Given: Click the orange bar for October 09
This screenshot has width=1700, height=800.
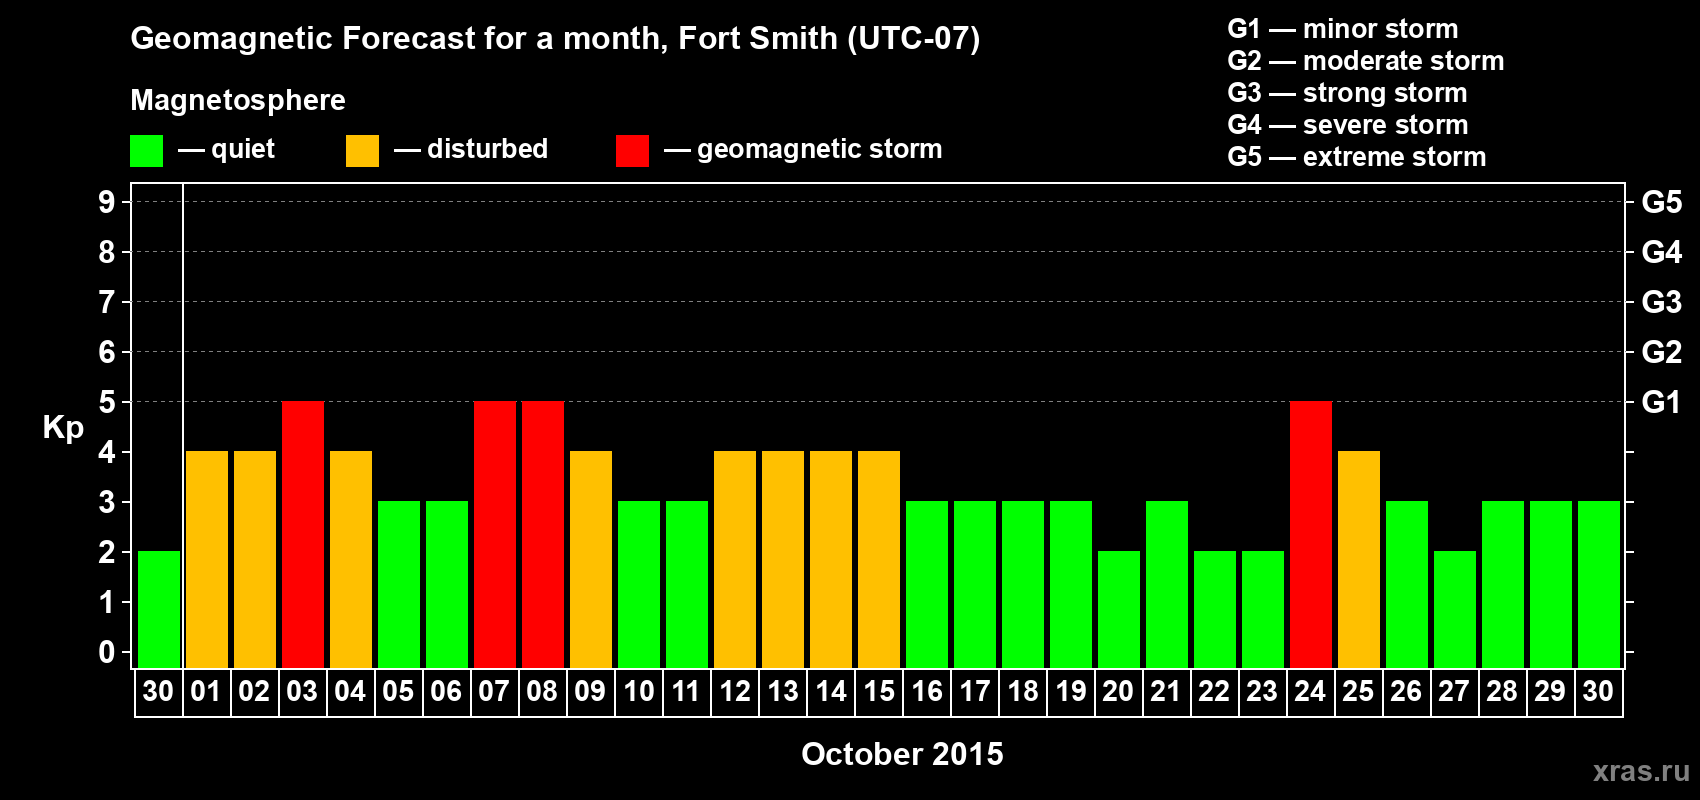Looking at the screenshot, I should pyautogui.click(x=591, y=560).
